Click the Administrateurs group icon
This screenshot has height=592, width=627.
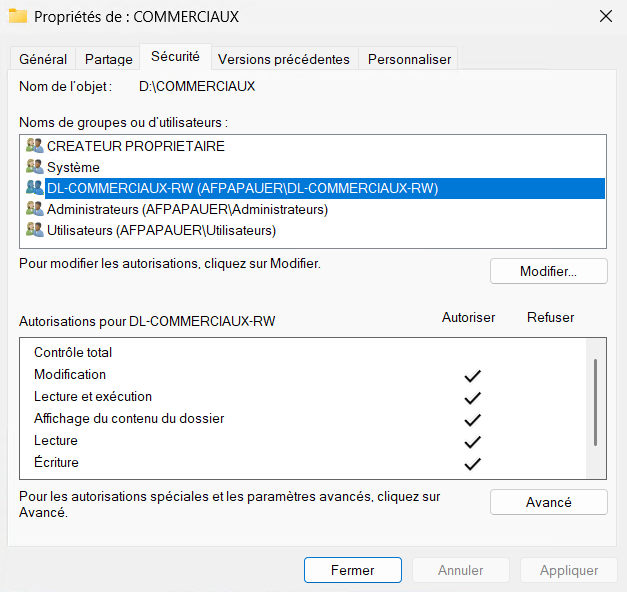tap(35, 209)
